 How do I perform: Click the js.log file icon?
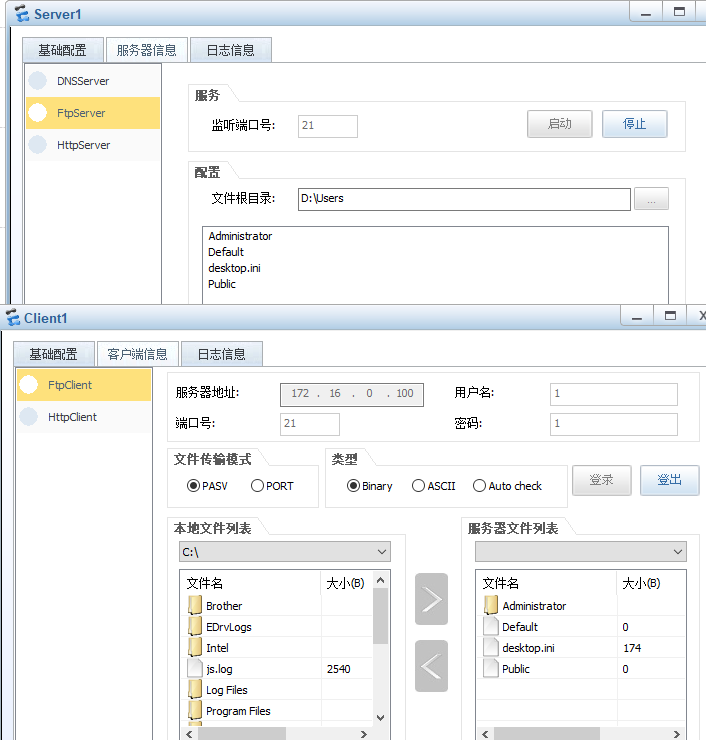point(194,669)
